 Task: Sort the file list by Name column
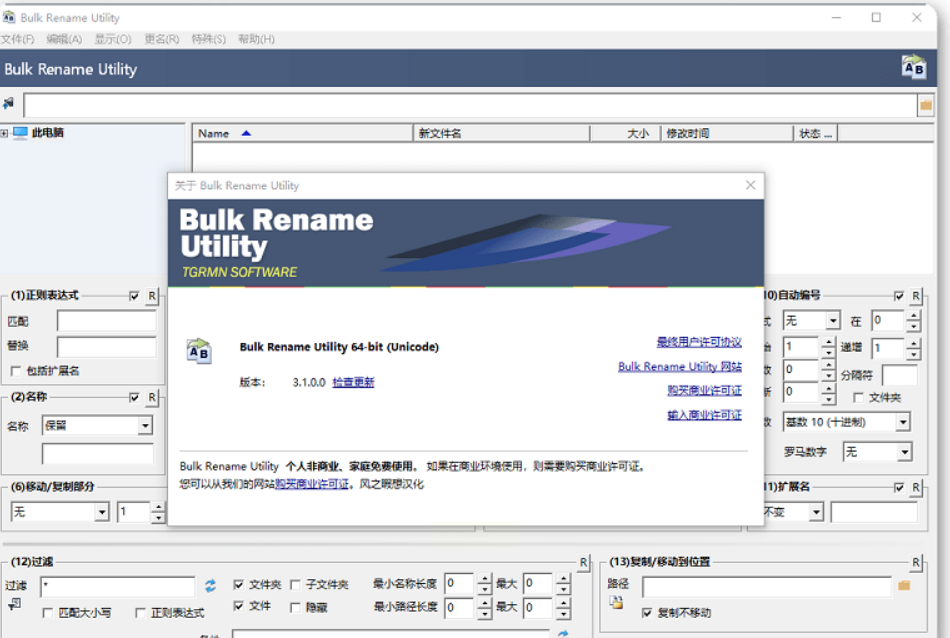[303, 133]
